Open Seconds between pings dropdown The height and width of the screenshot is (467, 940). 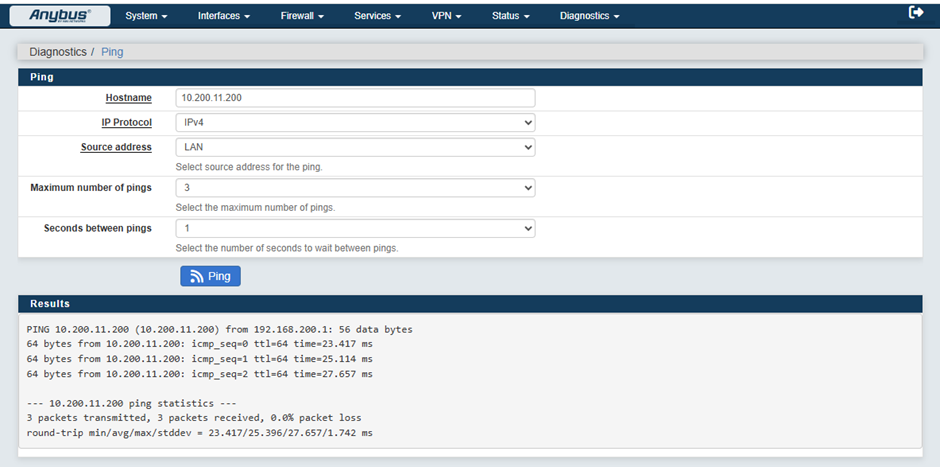coord(355,228)
